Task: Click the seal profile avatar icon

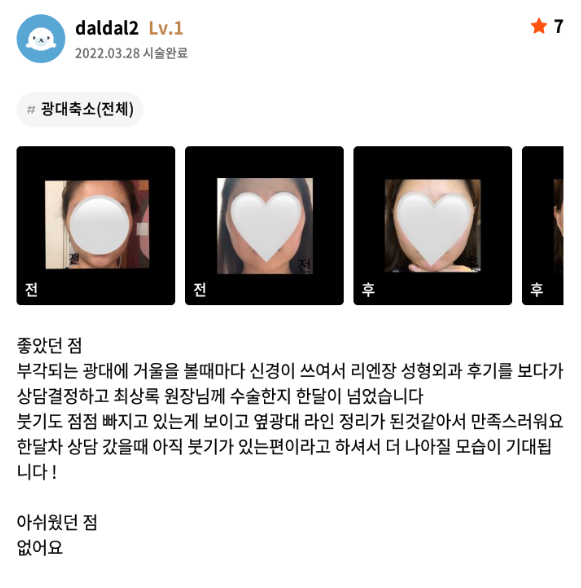Action: (x=41, y=39)
